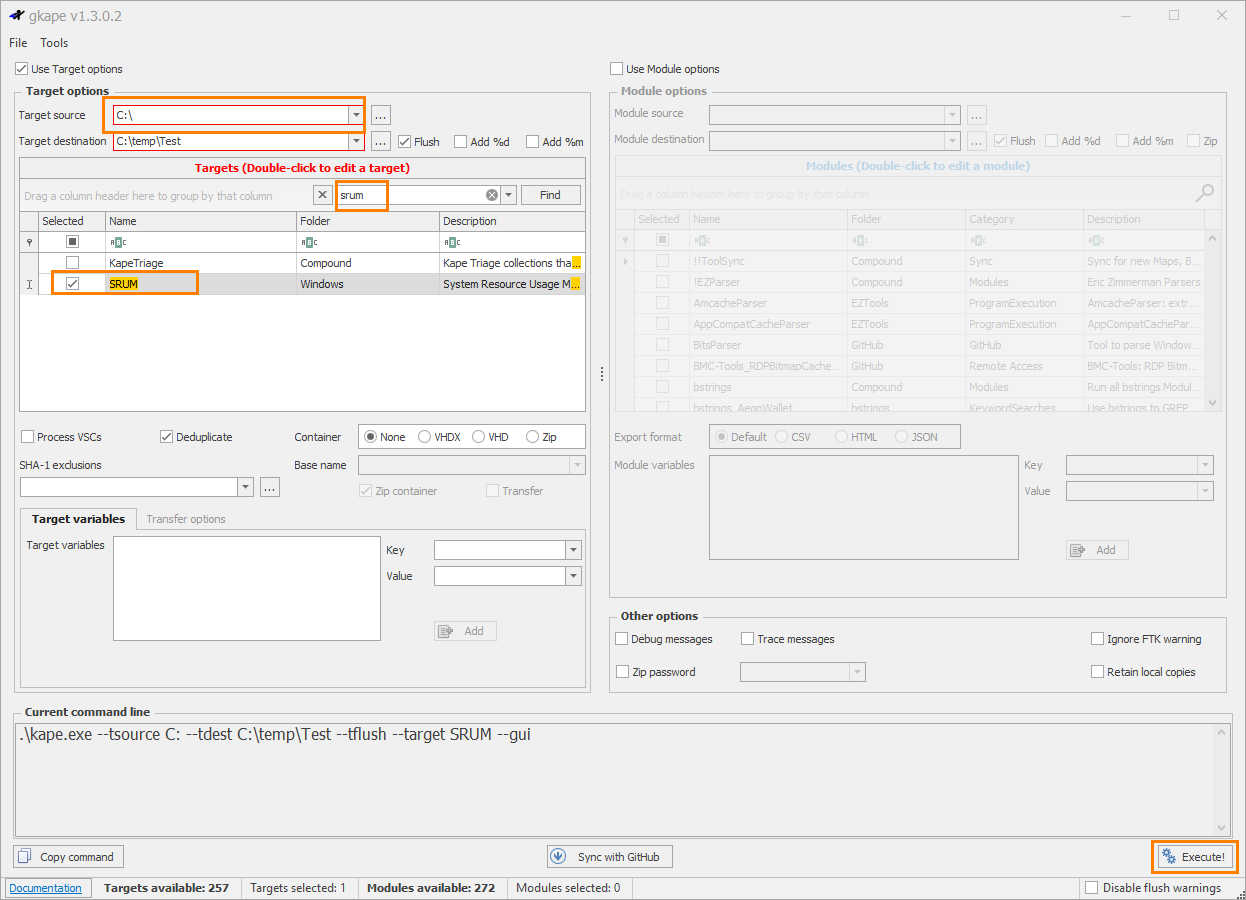Click the Windows folder cell

pos(368,284)
